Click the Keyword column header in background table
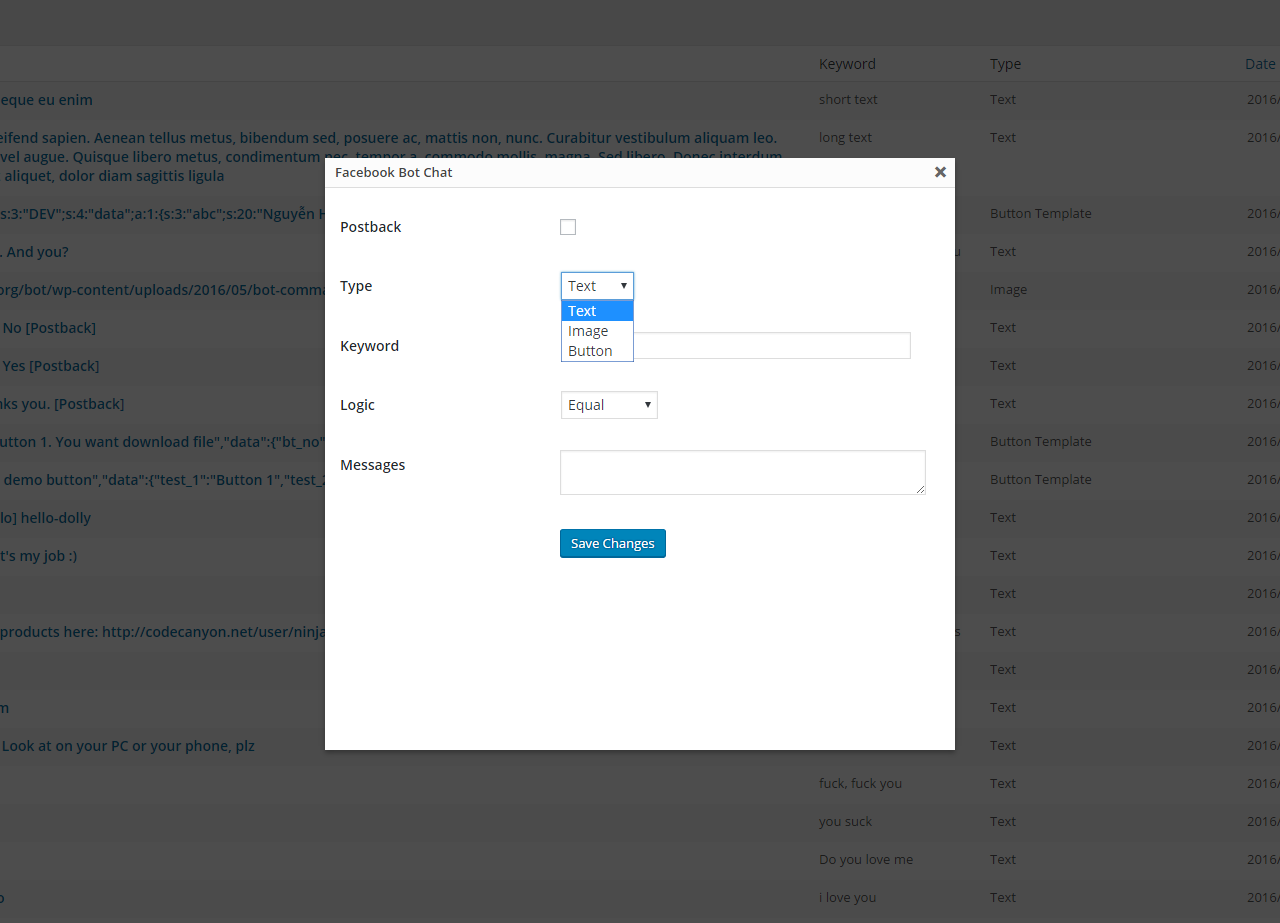 click(x=847, y=64)
